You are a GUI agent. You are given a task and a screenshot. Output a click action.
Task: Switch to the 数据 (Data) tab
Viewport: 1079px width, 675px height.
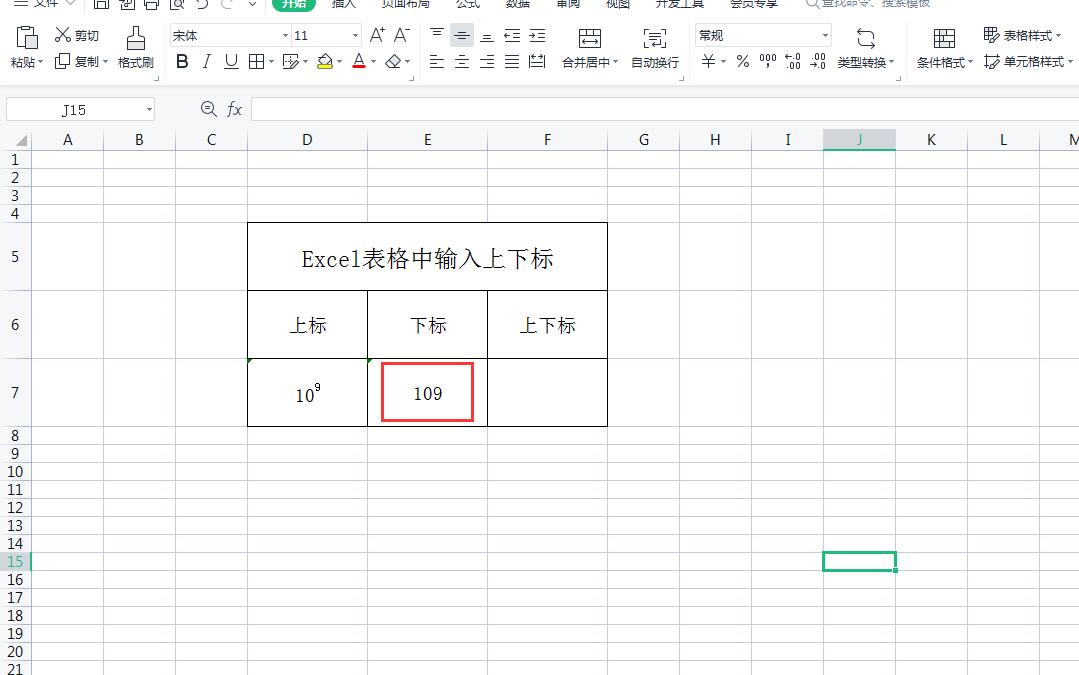pos(517,3)
